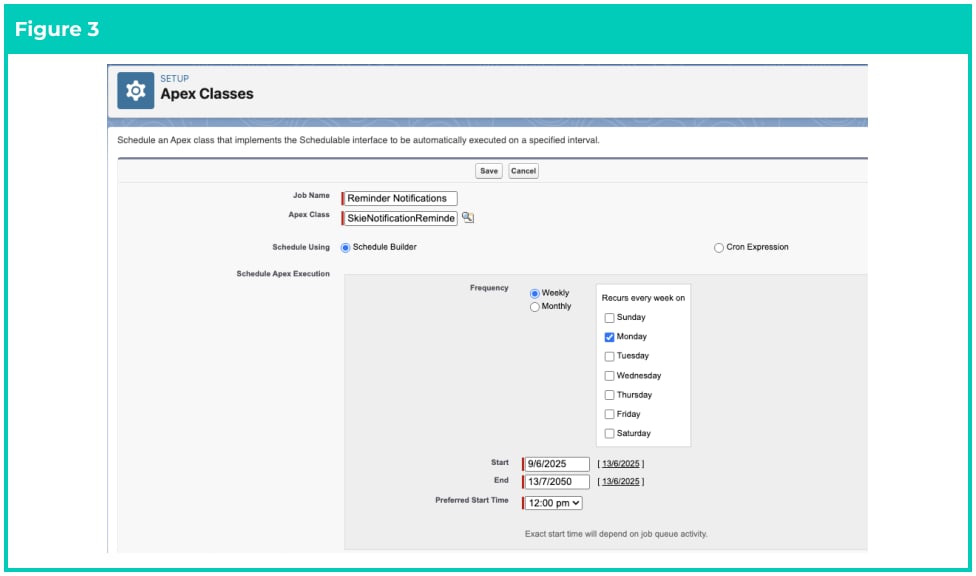Click the 13/6/2025 link beside Start
The image size is (976, 576).
(x=621, y=464)
